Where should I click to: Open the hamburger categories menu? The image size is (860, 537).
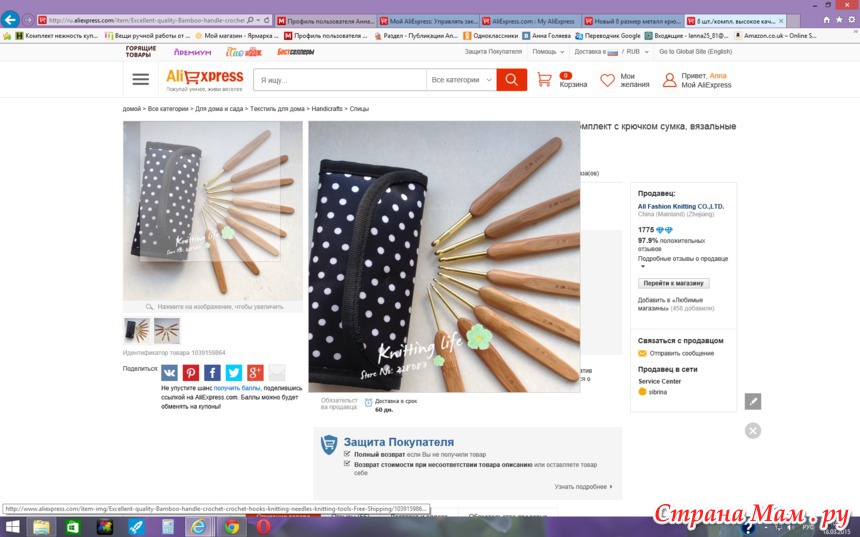(140, 80)
